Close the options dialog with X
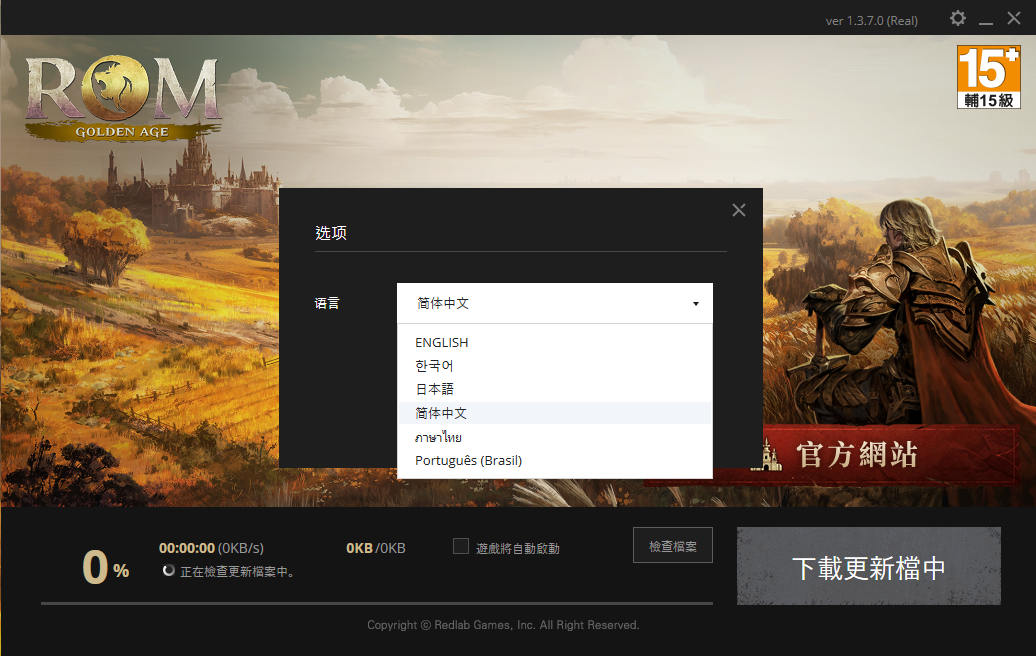Image resolution: width=1036 pixels, height=656 pixels. [x=738, y=210]
